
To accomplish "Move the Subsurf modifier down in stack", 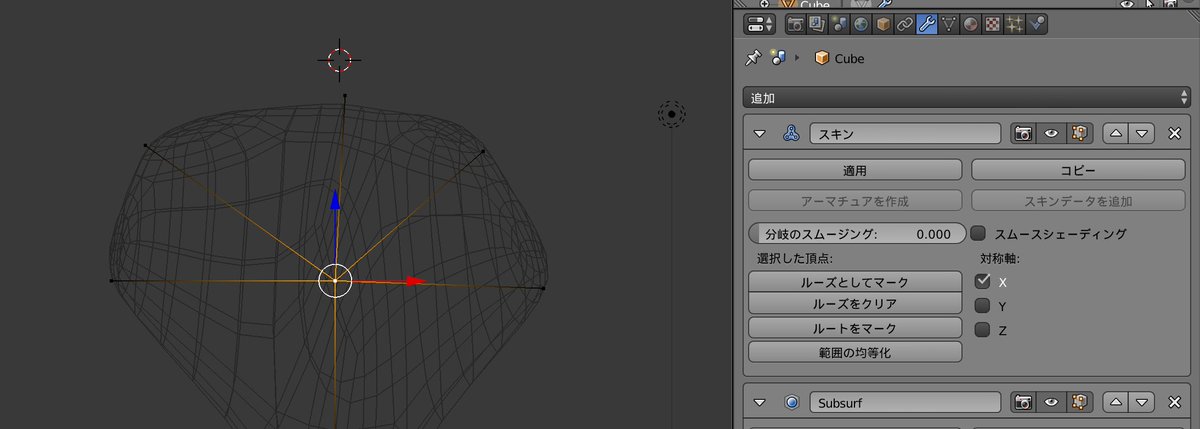I will pos(1143,403).
